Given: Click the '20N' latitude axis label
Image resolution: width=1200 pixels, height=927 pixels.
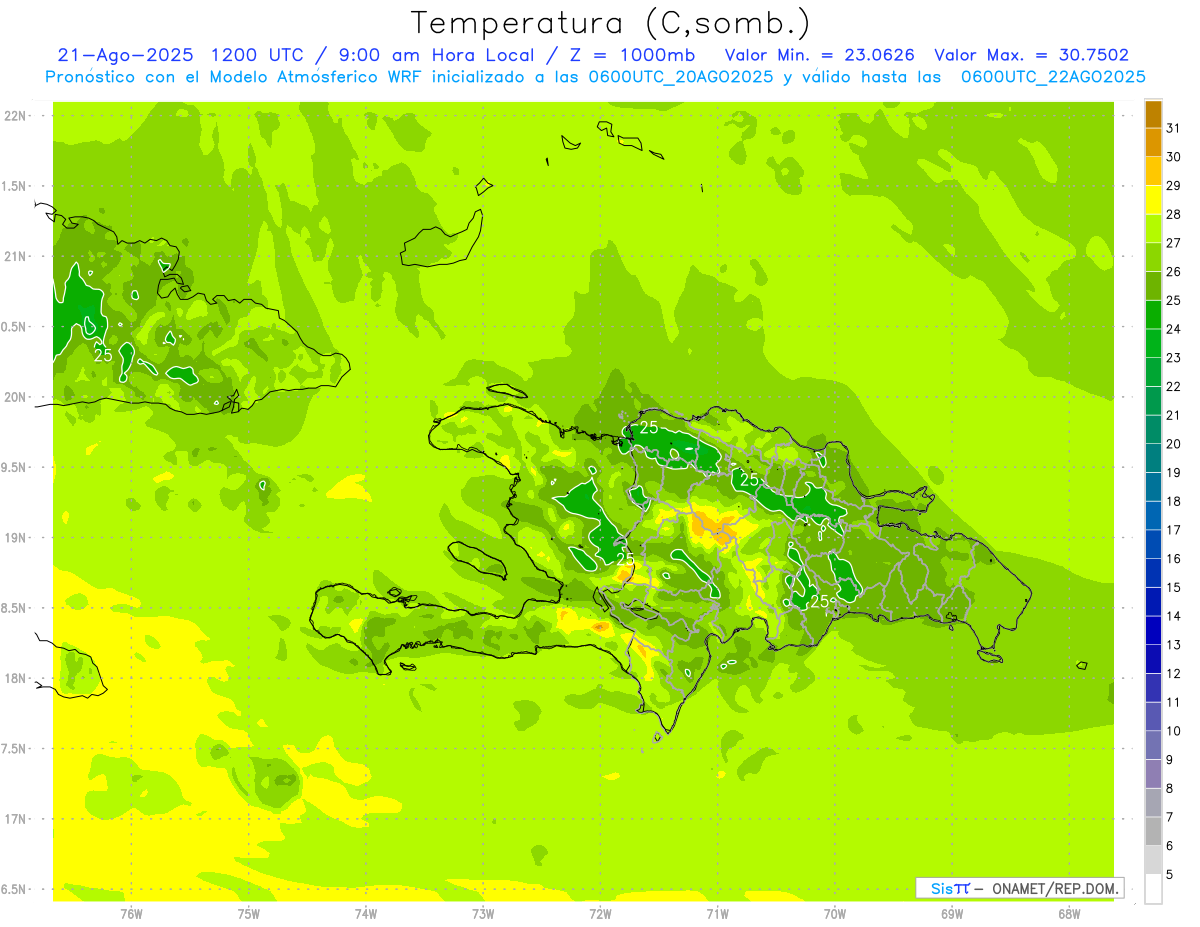Looking at the screenshot, I should pyautogui.click(x=15, y=397).
